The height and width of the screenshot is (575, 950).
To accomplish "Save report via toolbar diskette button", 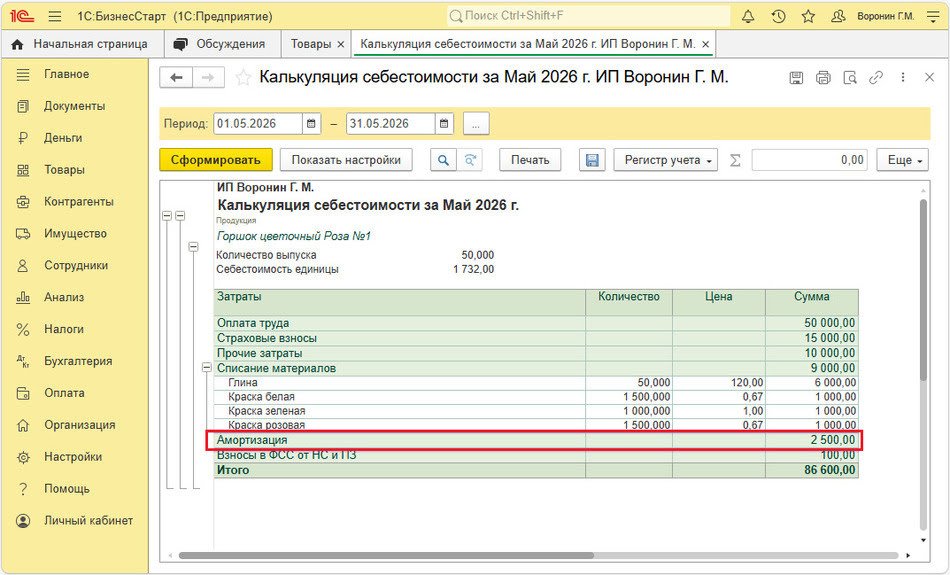I will pyautogui.click(x=592, y=160).
